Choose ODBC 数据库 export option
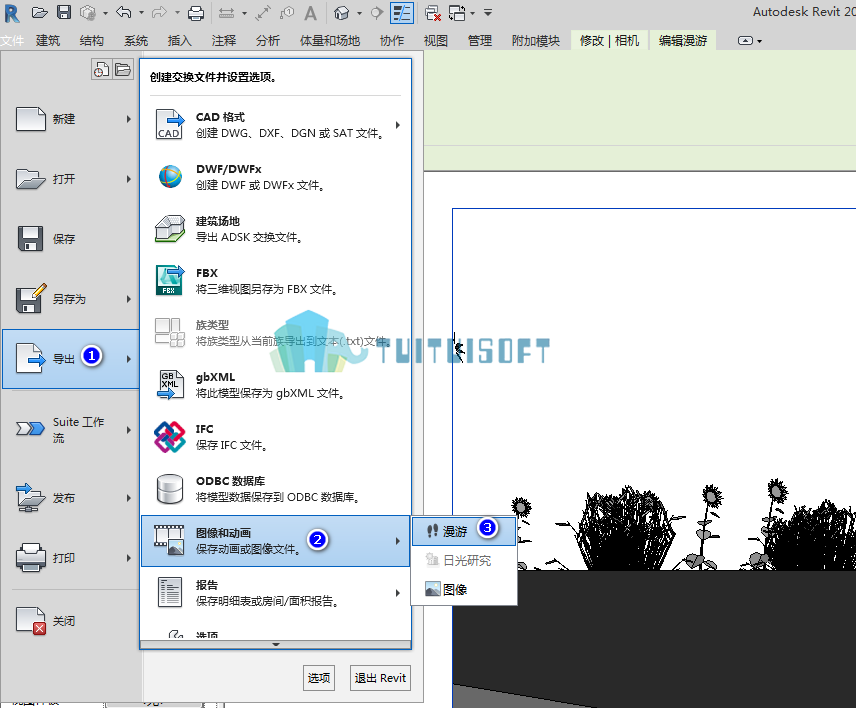Screen dimensions: 856x708 pyautogui.click(x=275, y=489)
